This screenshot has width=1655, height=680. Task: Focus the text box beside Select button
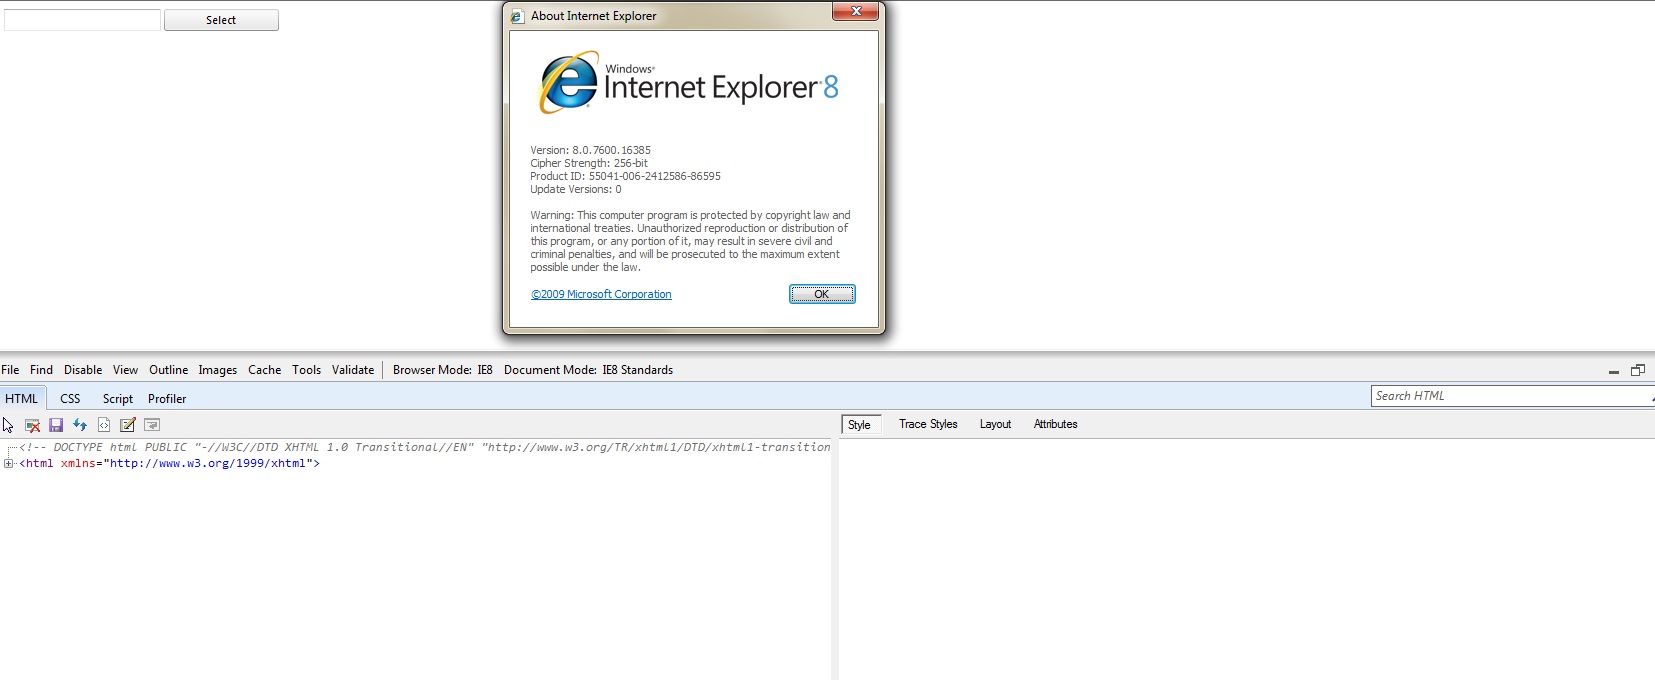[x=82, y=20]
